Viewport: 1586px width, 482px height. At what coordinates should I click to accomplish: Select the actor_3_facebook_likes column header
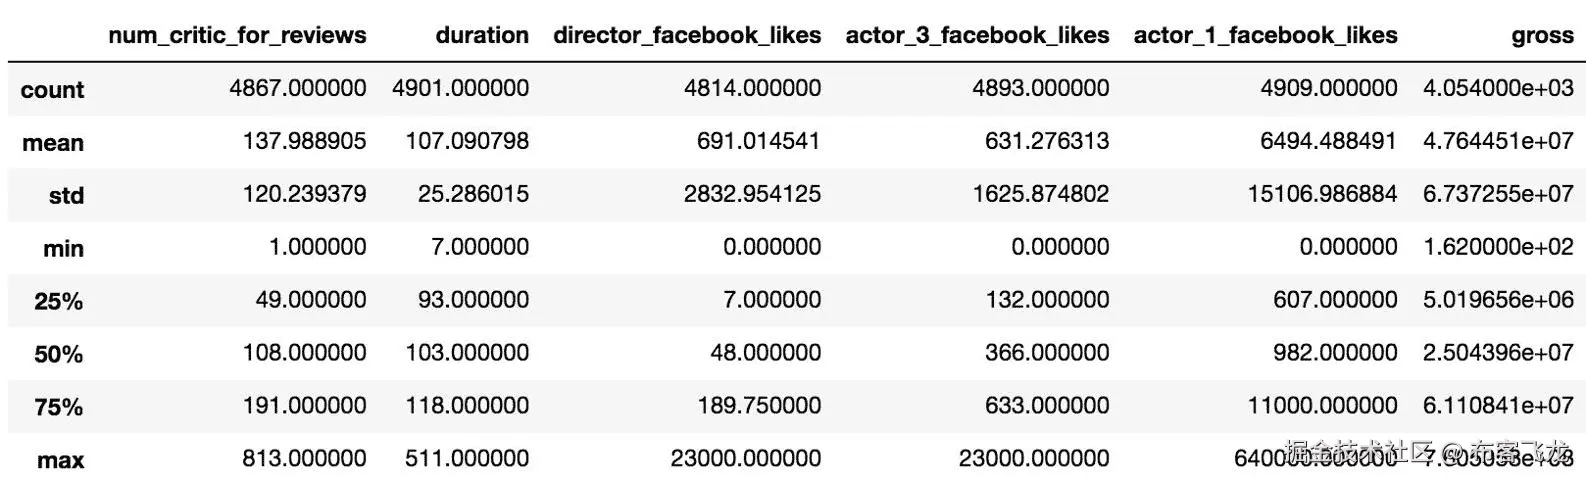pyautogui.click(x=977, y=36)
